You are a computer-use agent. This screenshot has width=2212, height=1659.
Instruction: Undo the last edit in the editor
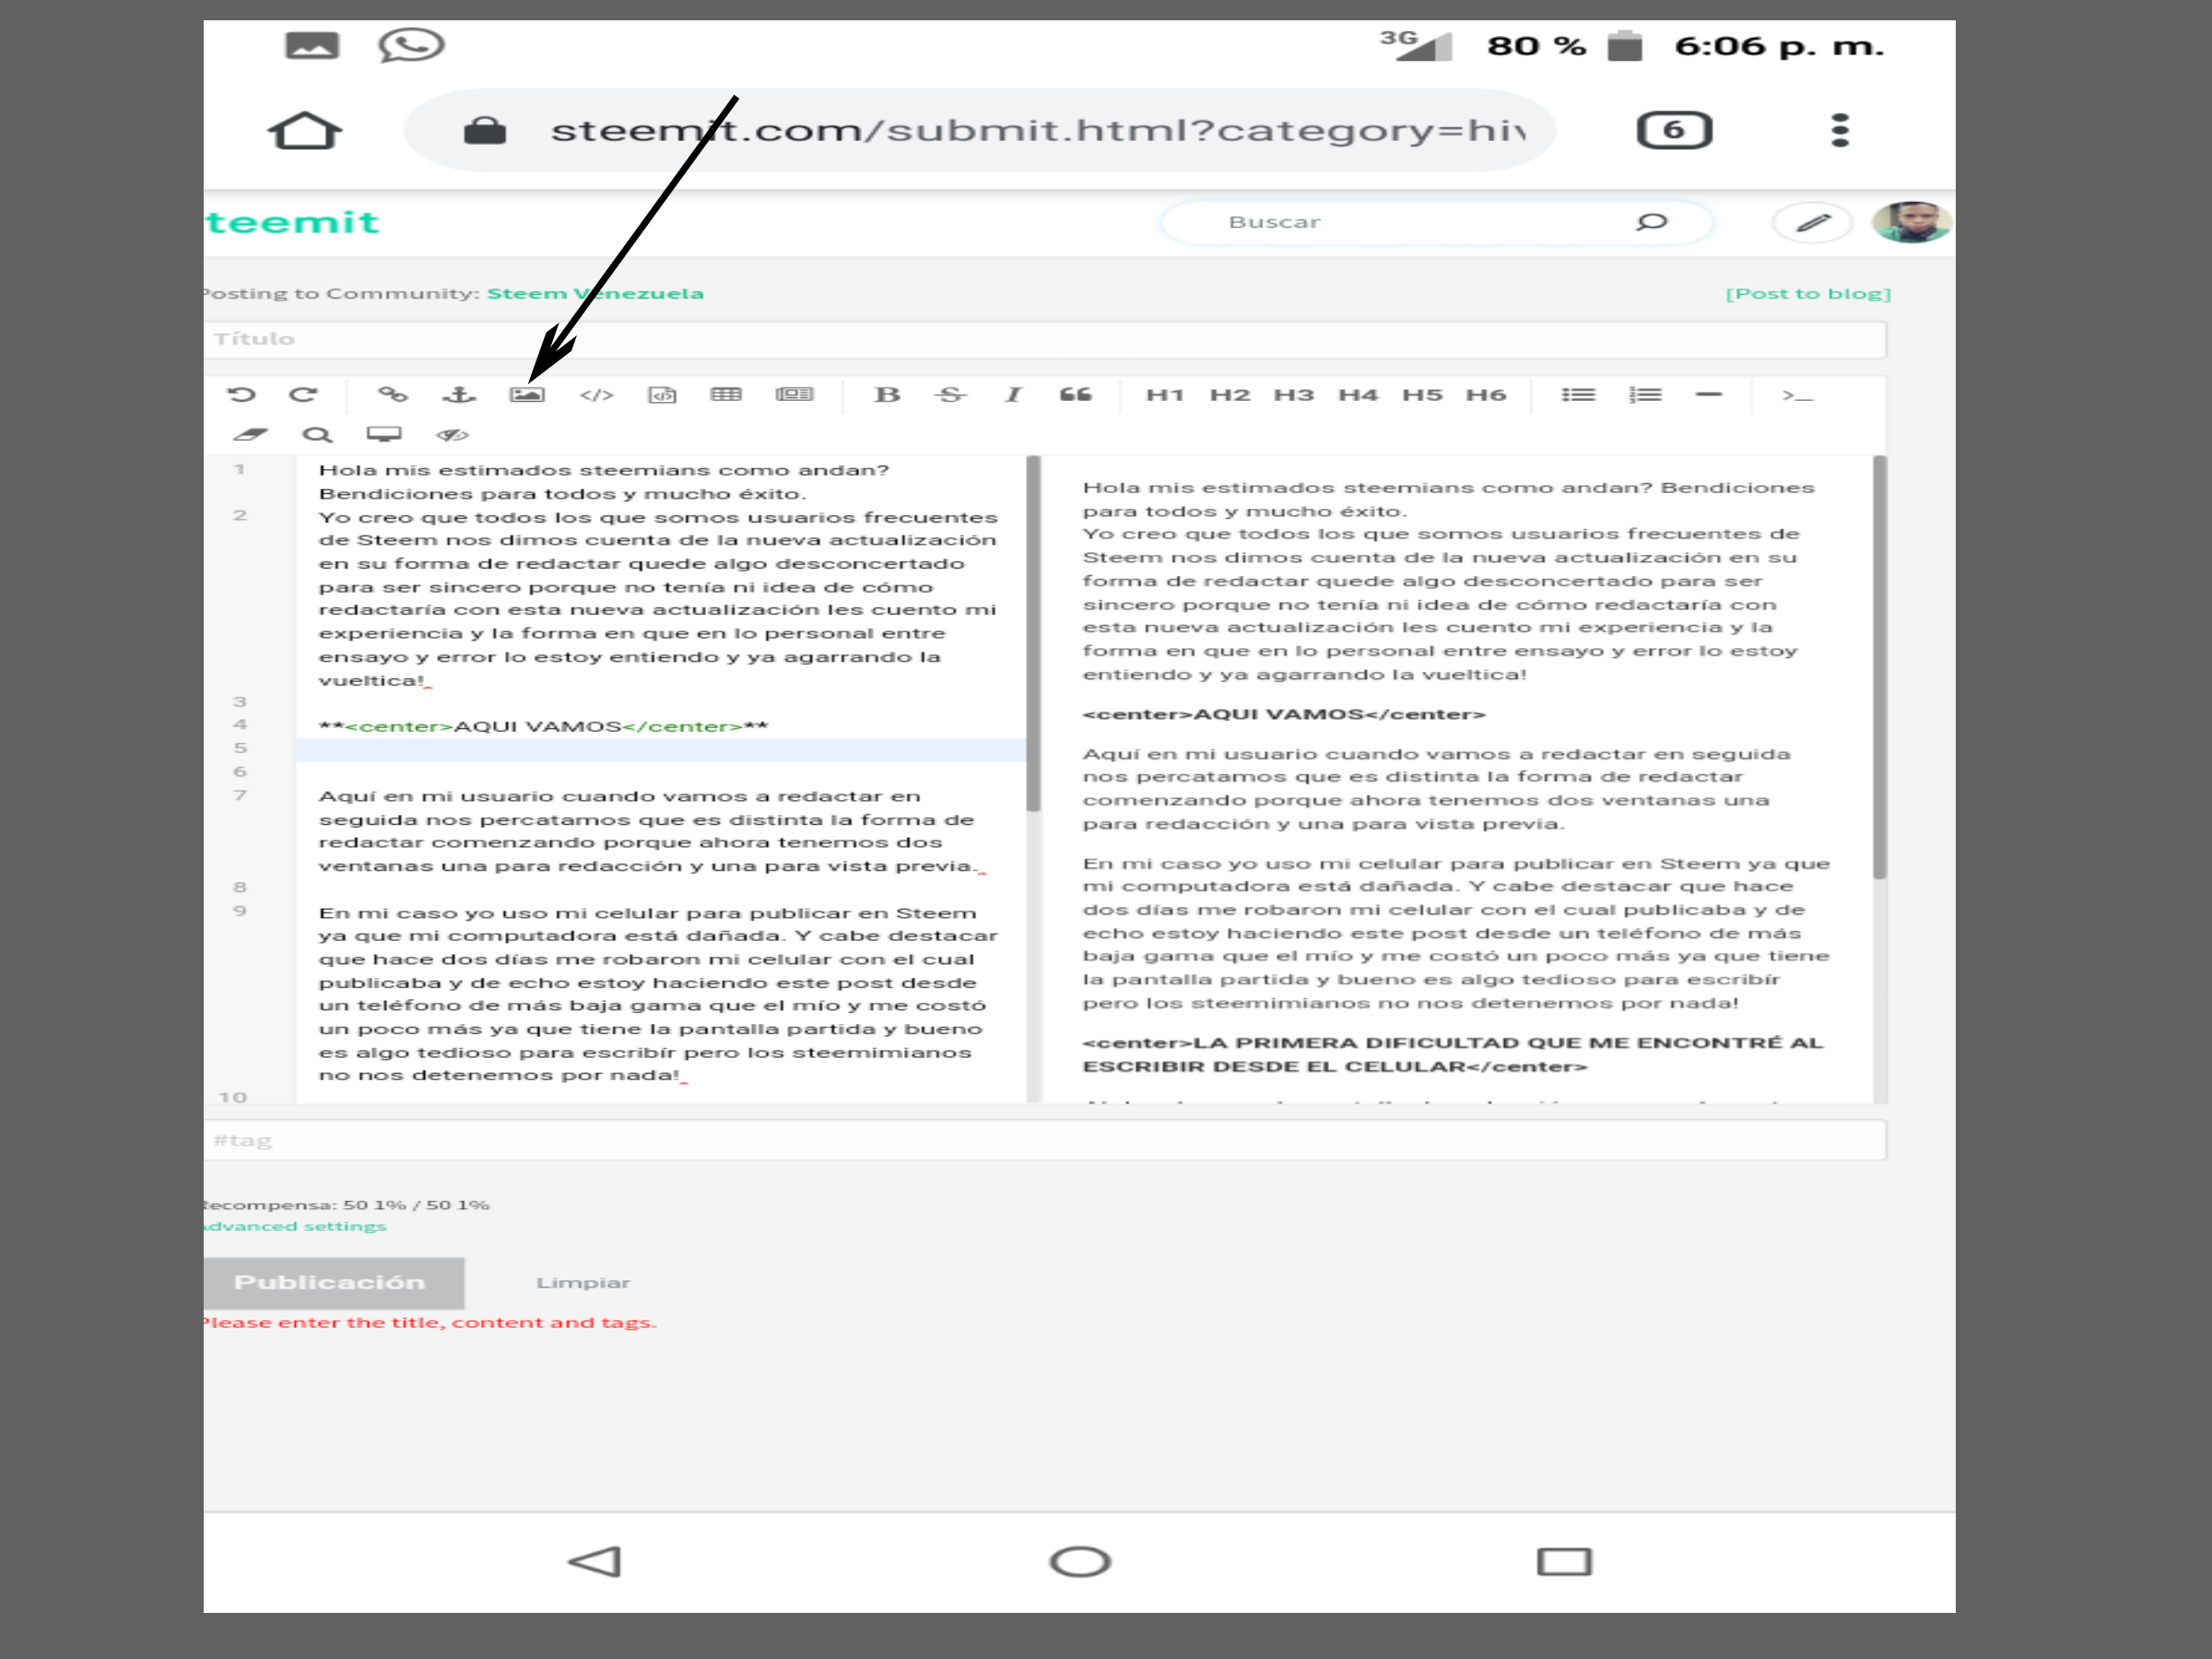[x=241, y=394]
